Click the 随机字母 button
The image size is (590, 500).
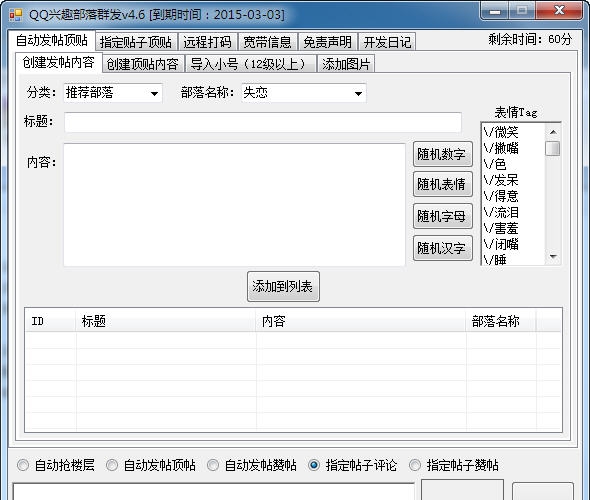coord(443,216)
